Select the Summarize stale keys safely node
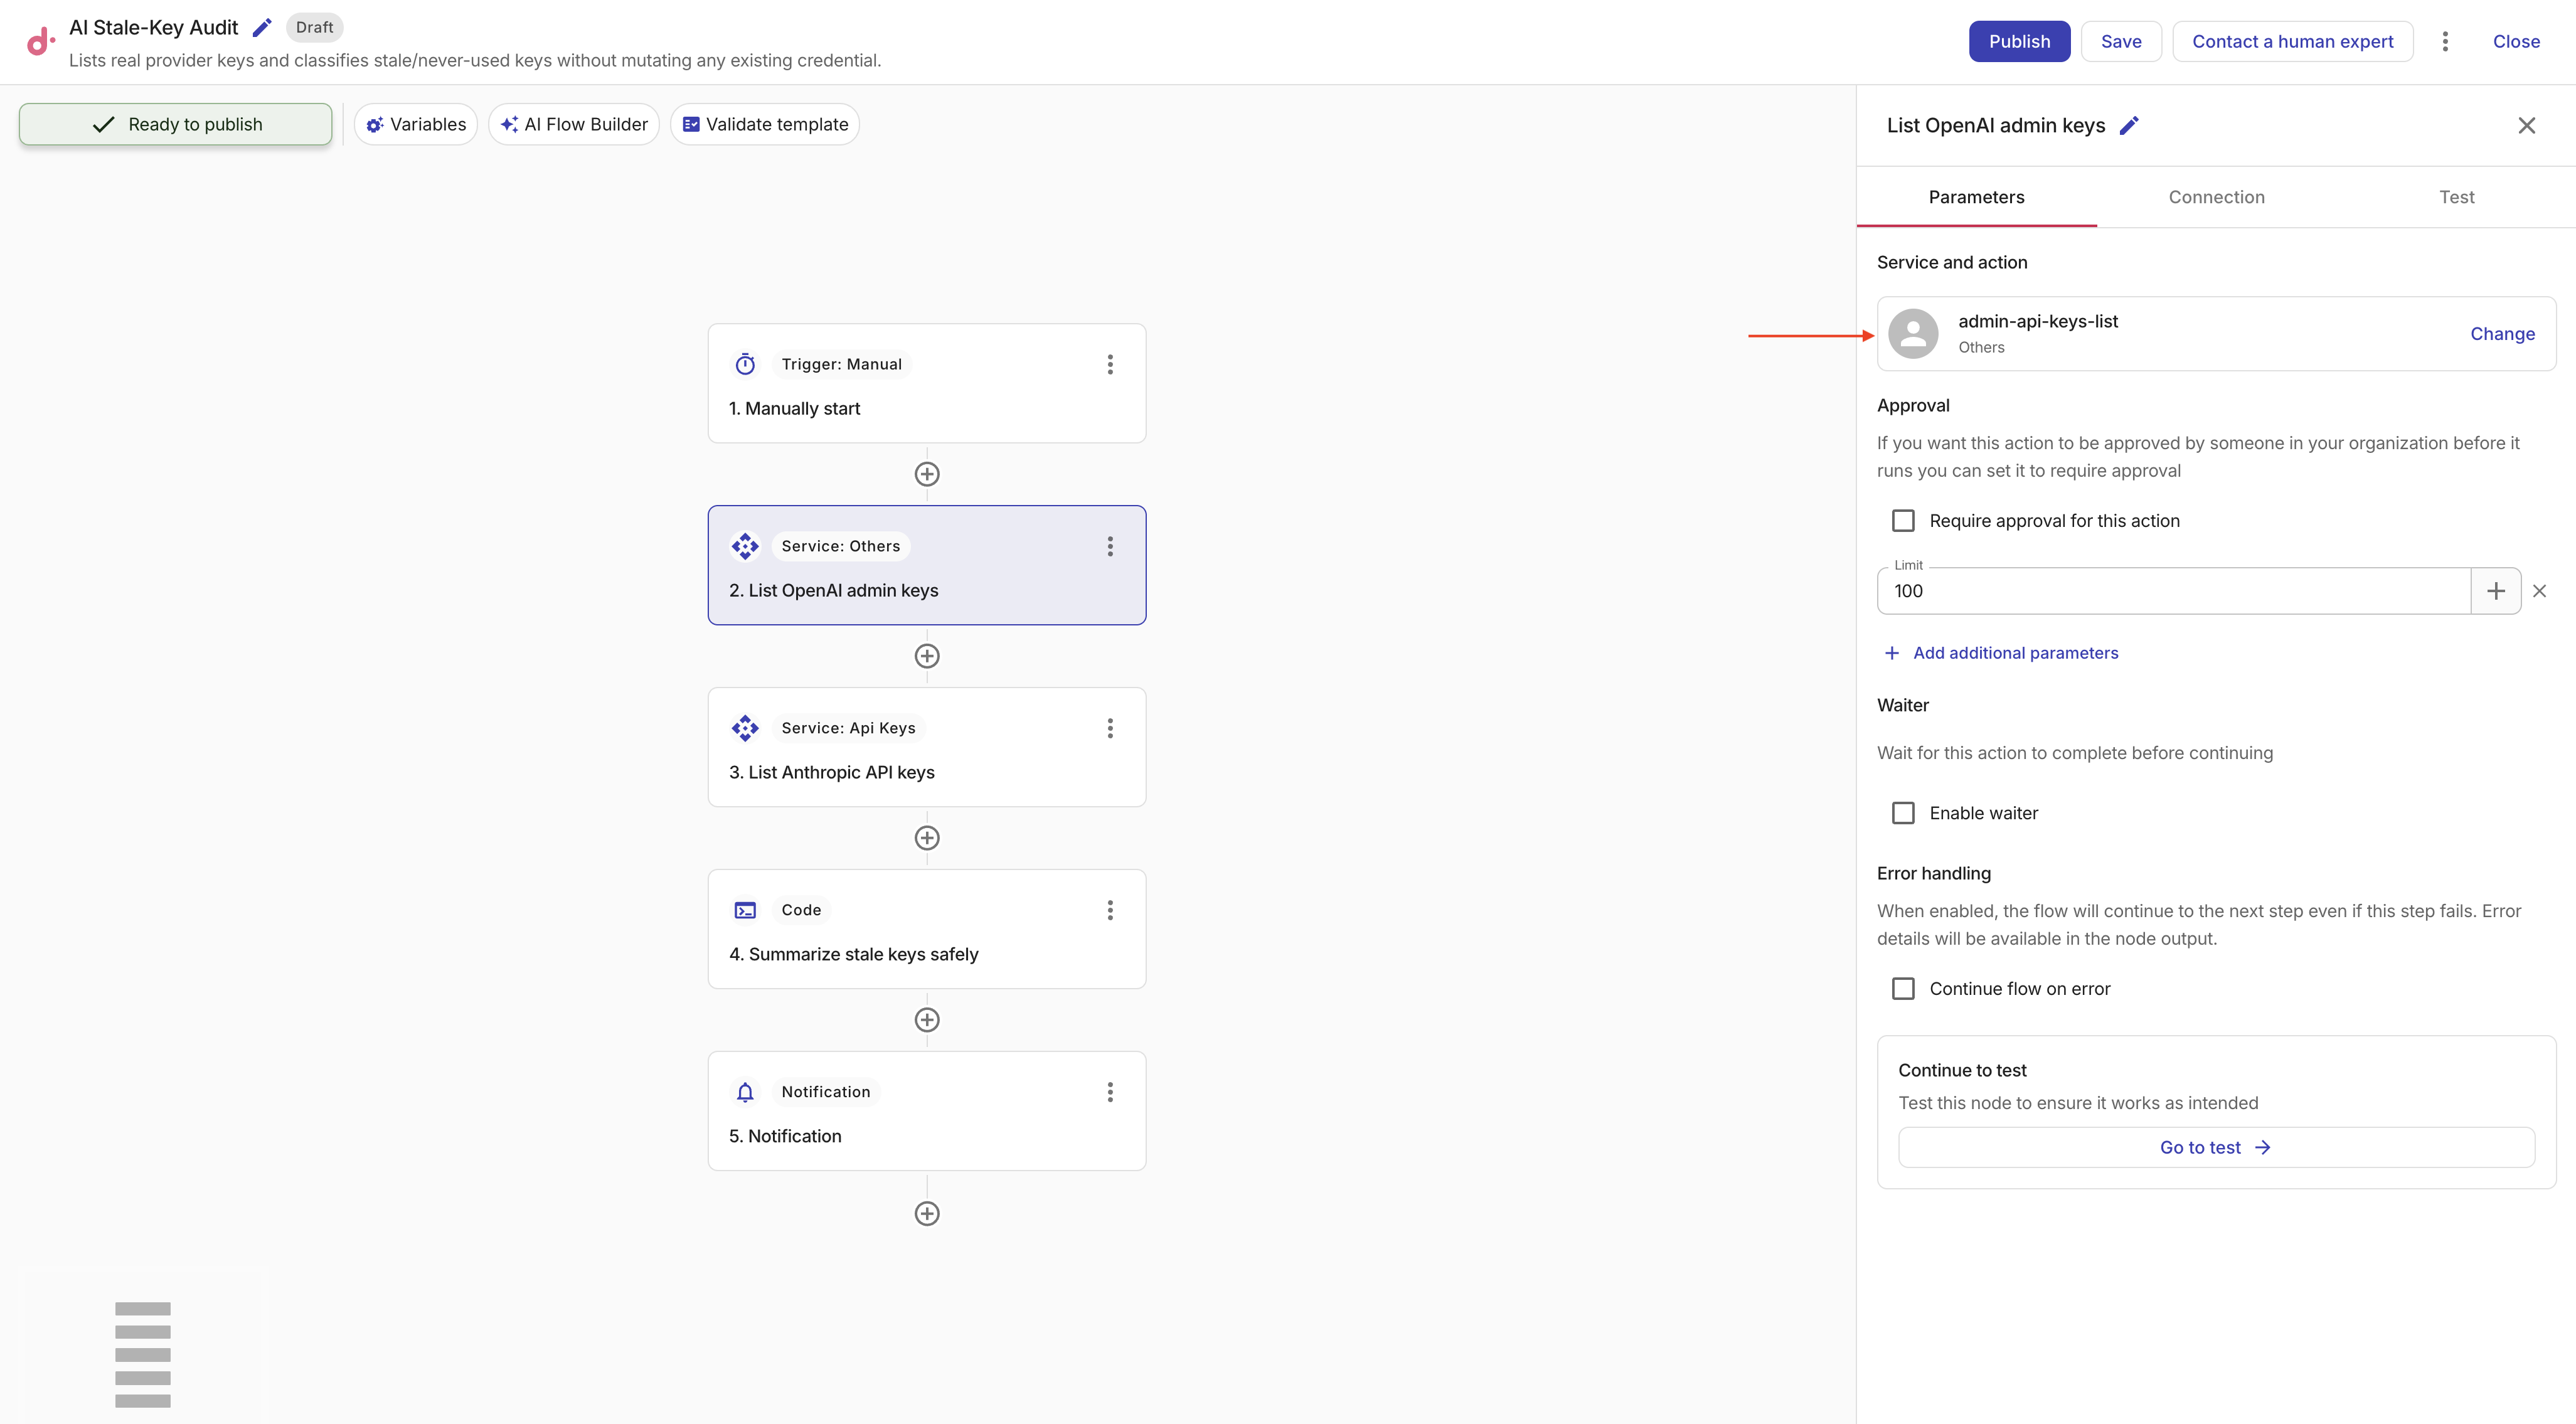Image resolution: width=2576 pixels, height=1424 pixels. (x=927, y=929)
